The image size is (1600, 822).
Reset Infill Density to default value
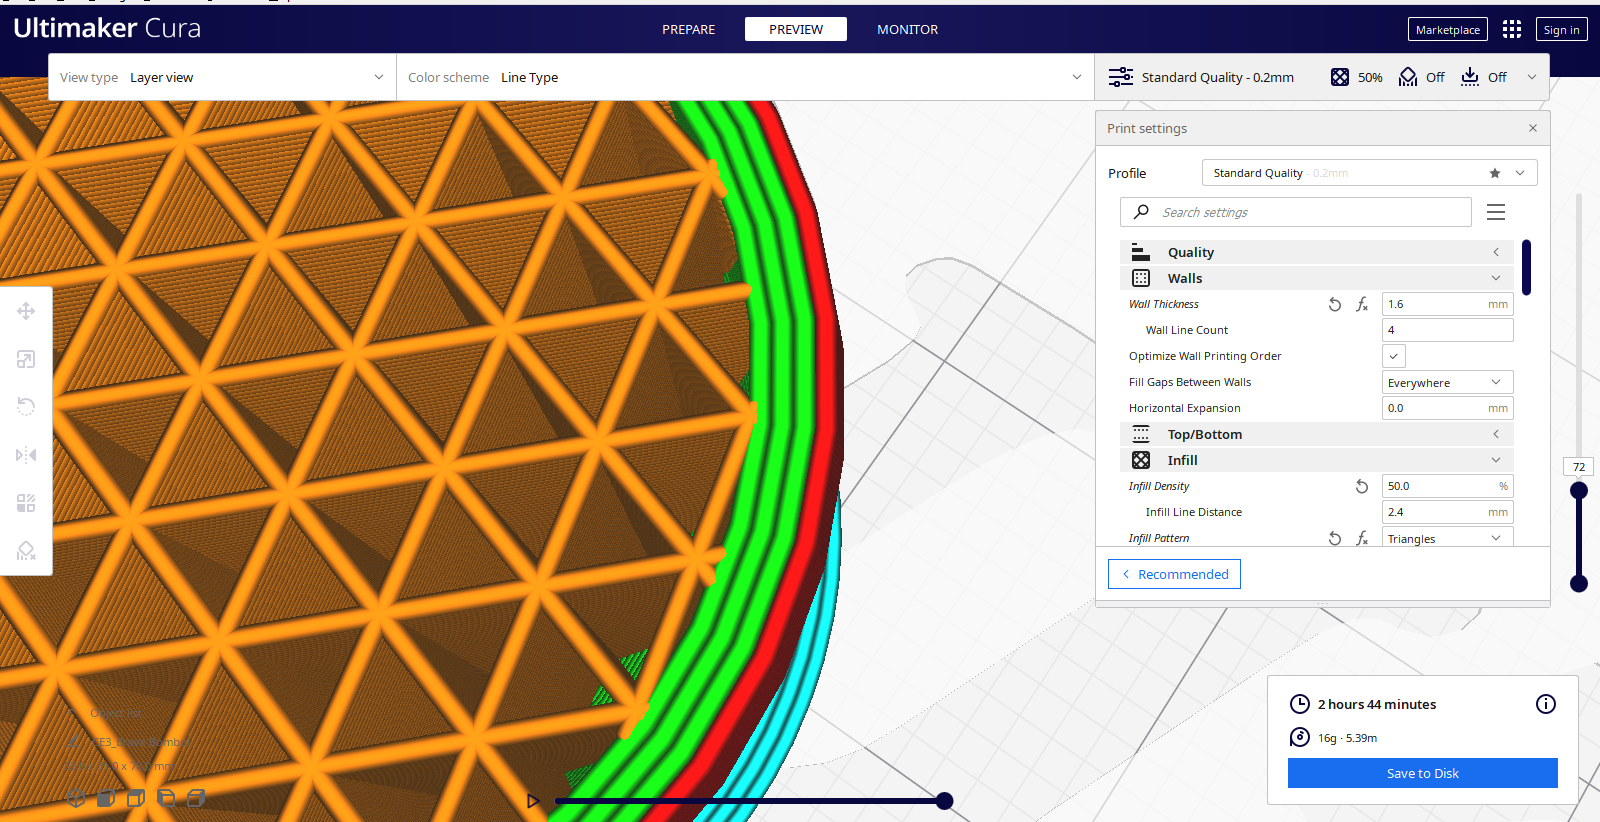(x=1362, y=486)
